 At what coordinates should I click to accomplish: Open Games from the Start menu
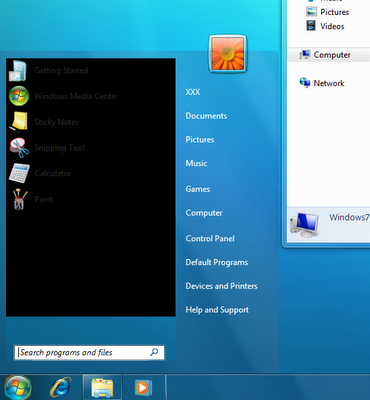click(x=198, y=189)
